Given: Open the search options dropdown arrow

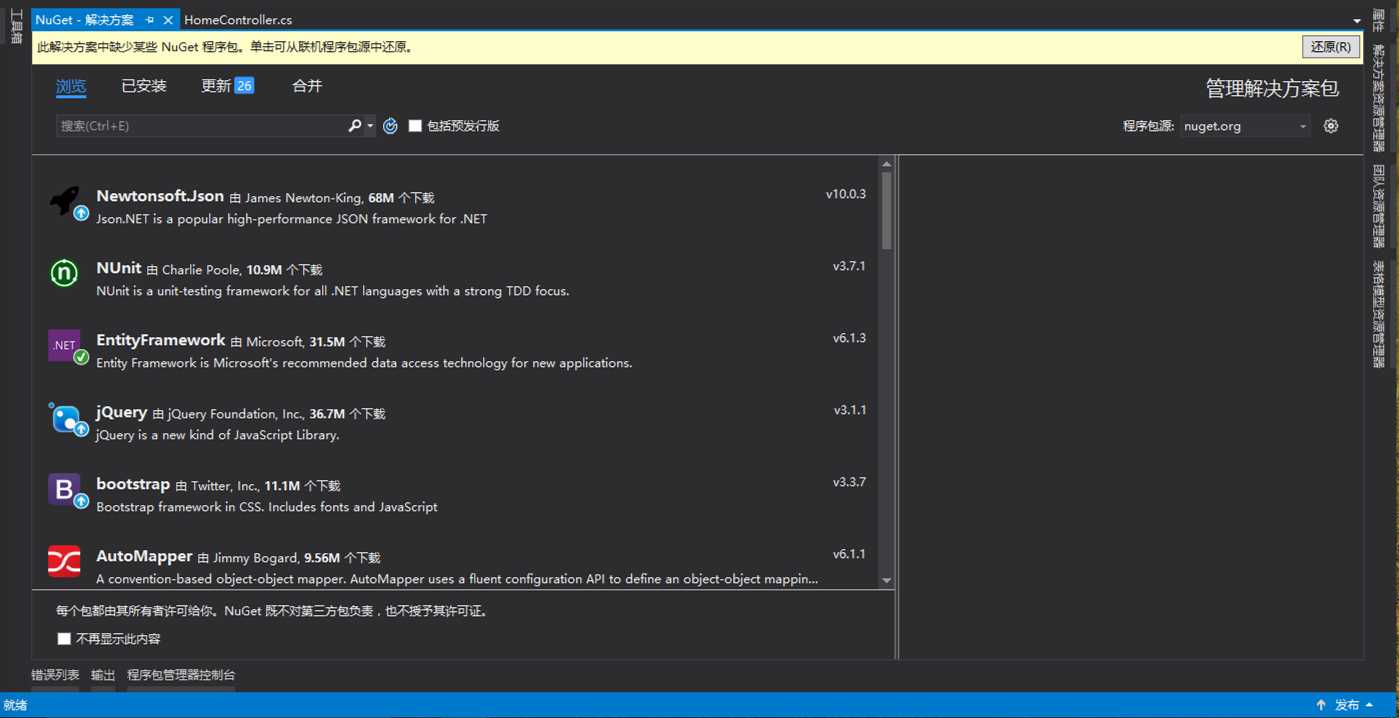Looking at the screenshot, I should 370,126.
